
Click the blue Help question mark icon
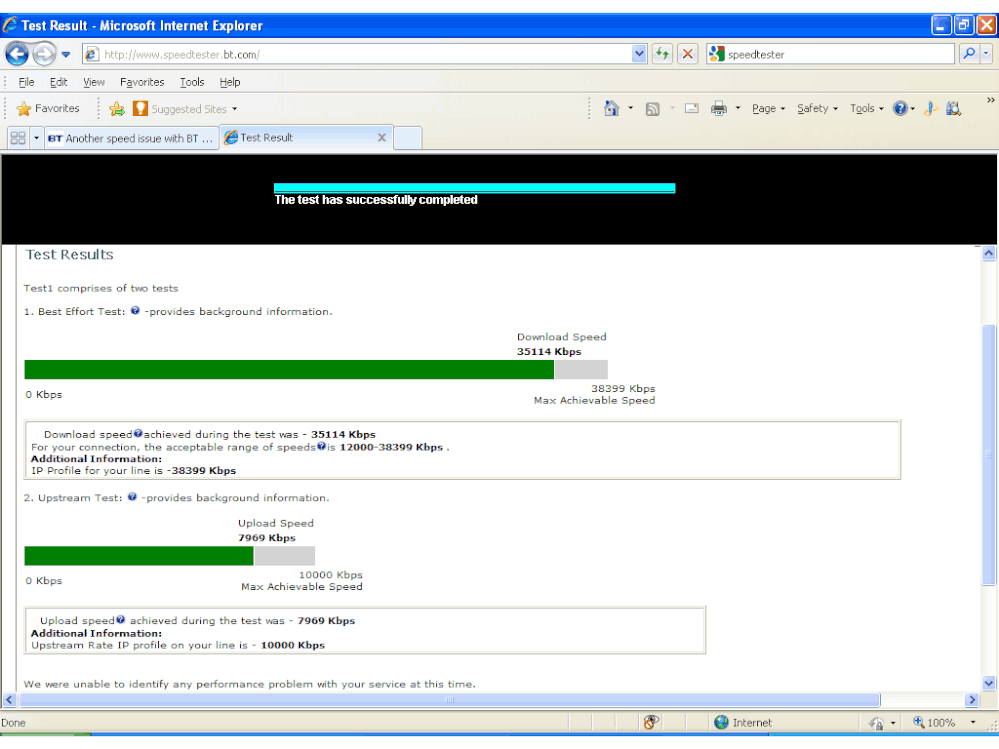click(x=900, y=108)
